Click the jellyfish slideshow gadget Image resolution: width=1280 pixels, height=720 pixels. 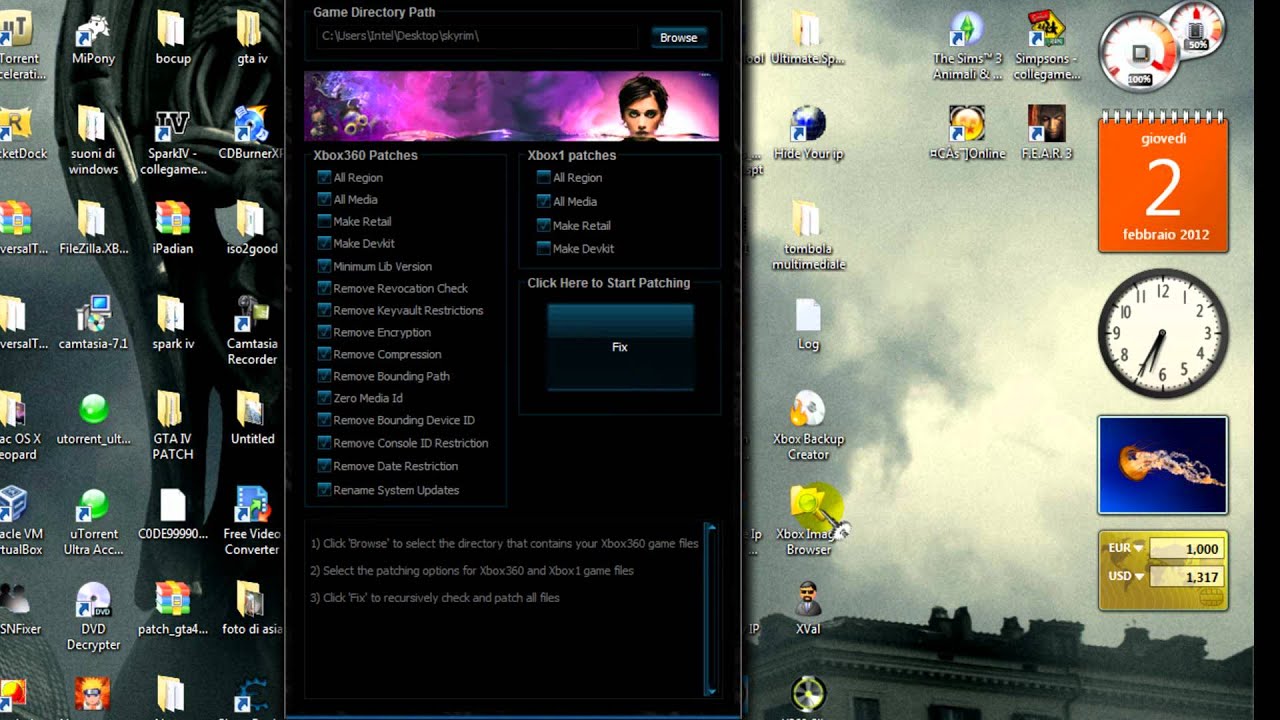coord(1163,465)
